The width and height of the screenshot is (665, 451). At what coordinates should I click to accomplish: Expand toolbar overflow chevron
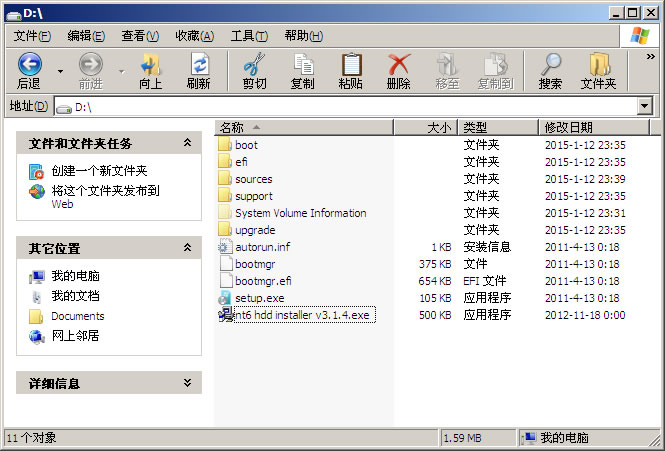(x=650, y=57)
